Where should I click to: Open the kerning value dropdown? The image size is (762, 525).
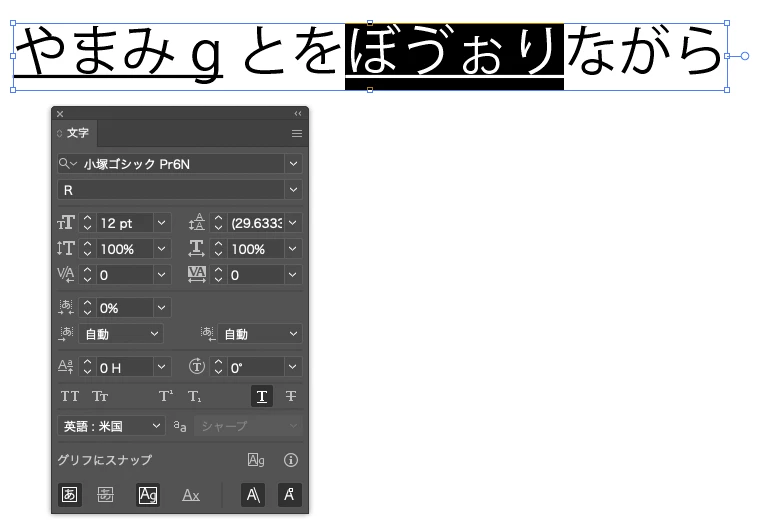point(161,275)
